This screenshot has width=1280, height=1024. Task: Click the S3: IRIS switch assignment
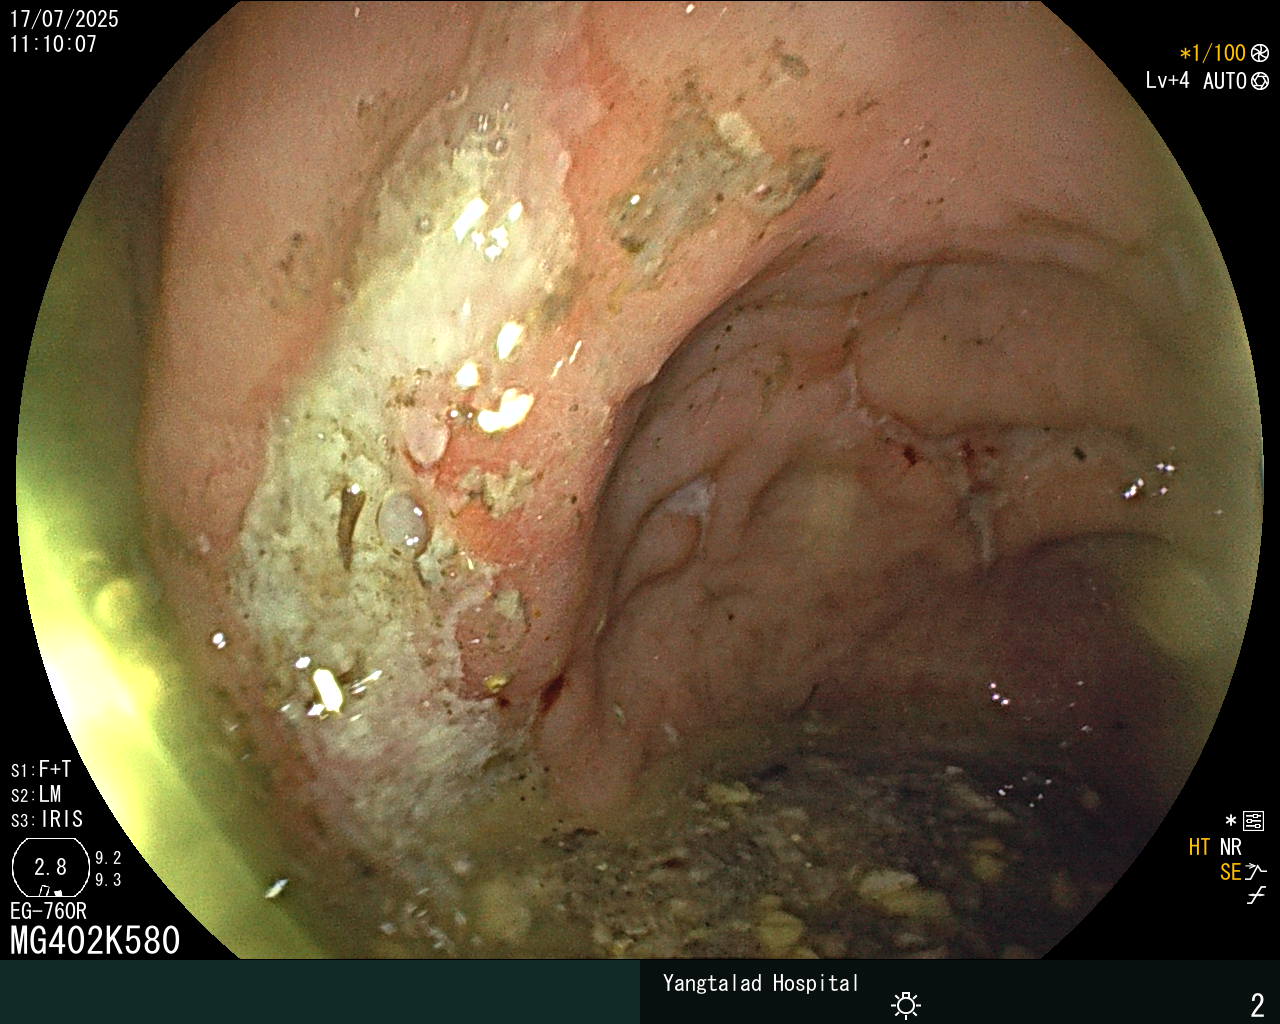[47, 820]
